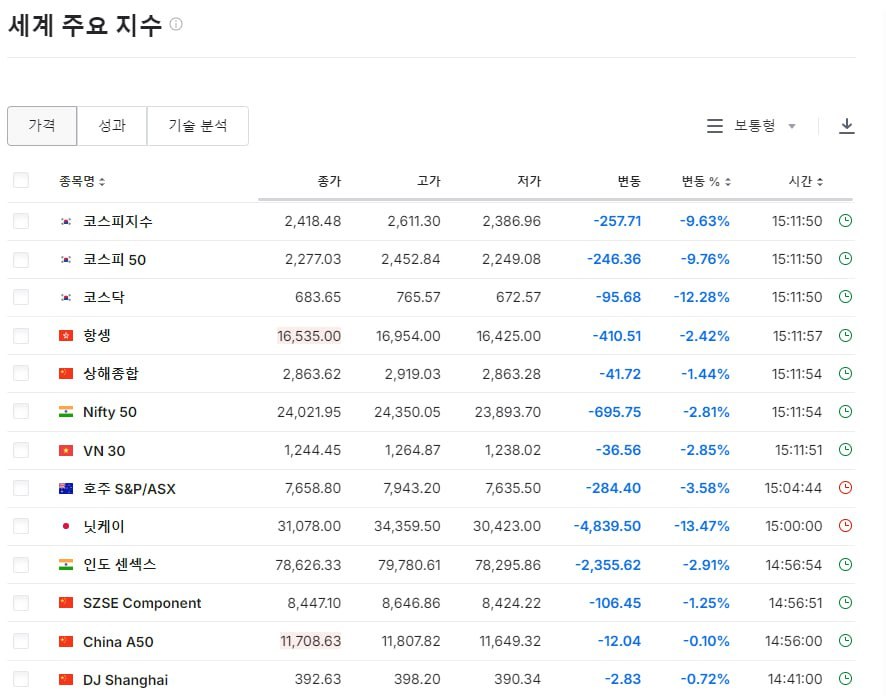
Task: Click the highlighted 16,535.00 항셍 closing price
Action: (309, 336)
